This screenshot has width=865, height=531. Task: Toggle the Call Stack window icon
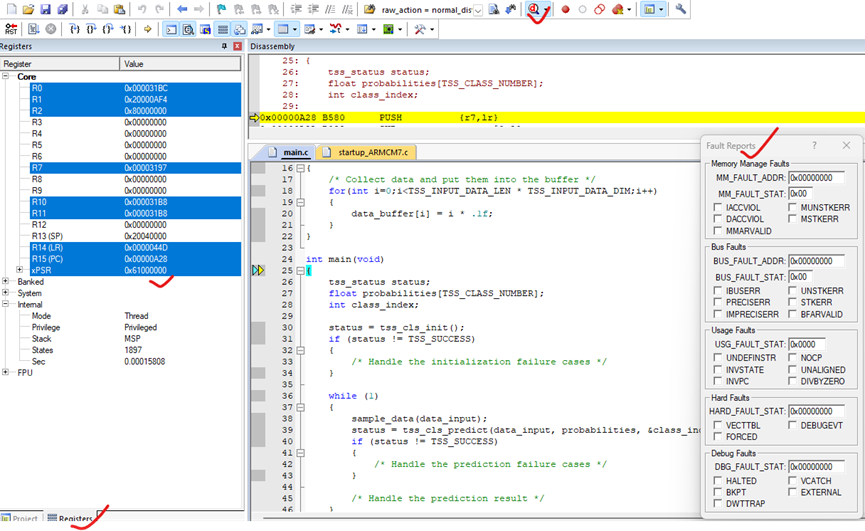[239, 29]
